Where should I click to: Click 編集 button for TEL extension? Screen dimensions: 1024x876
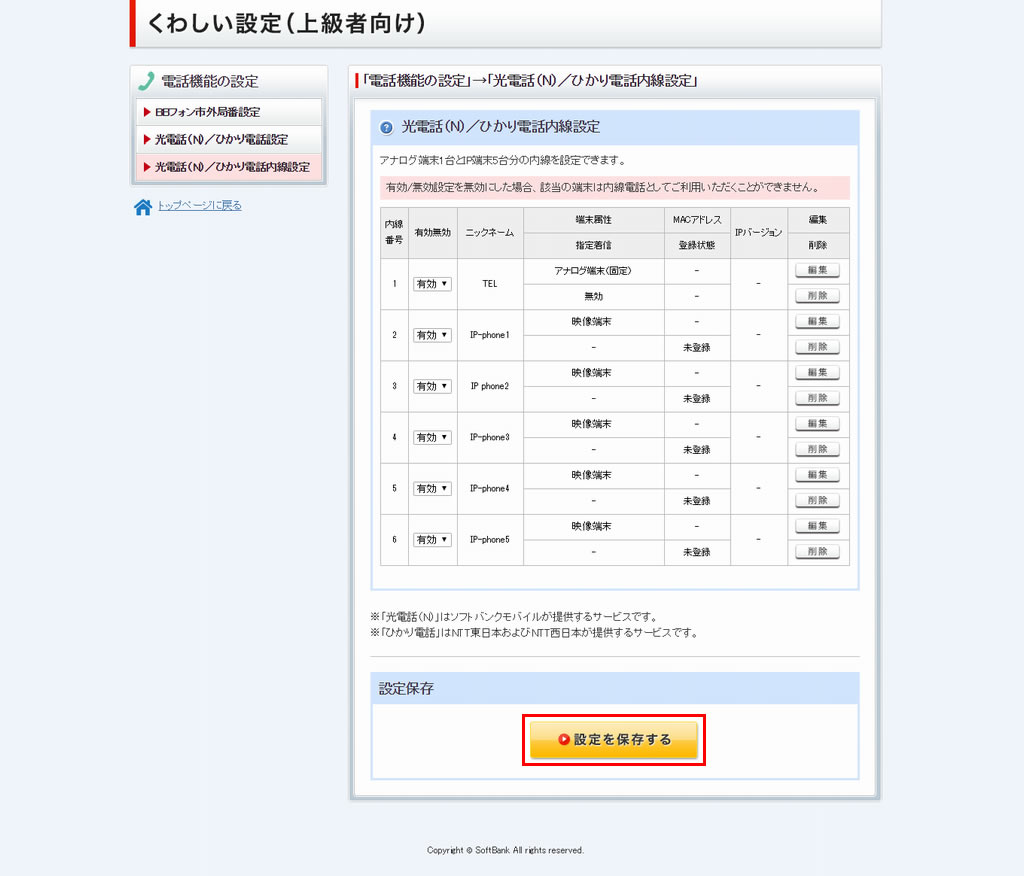pyautogui.click(x=817, y=270)
